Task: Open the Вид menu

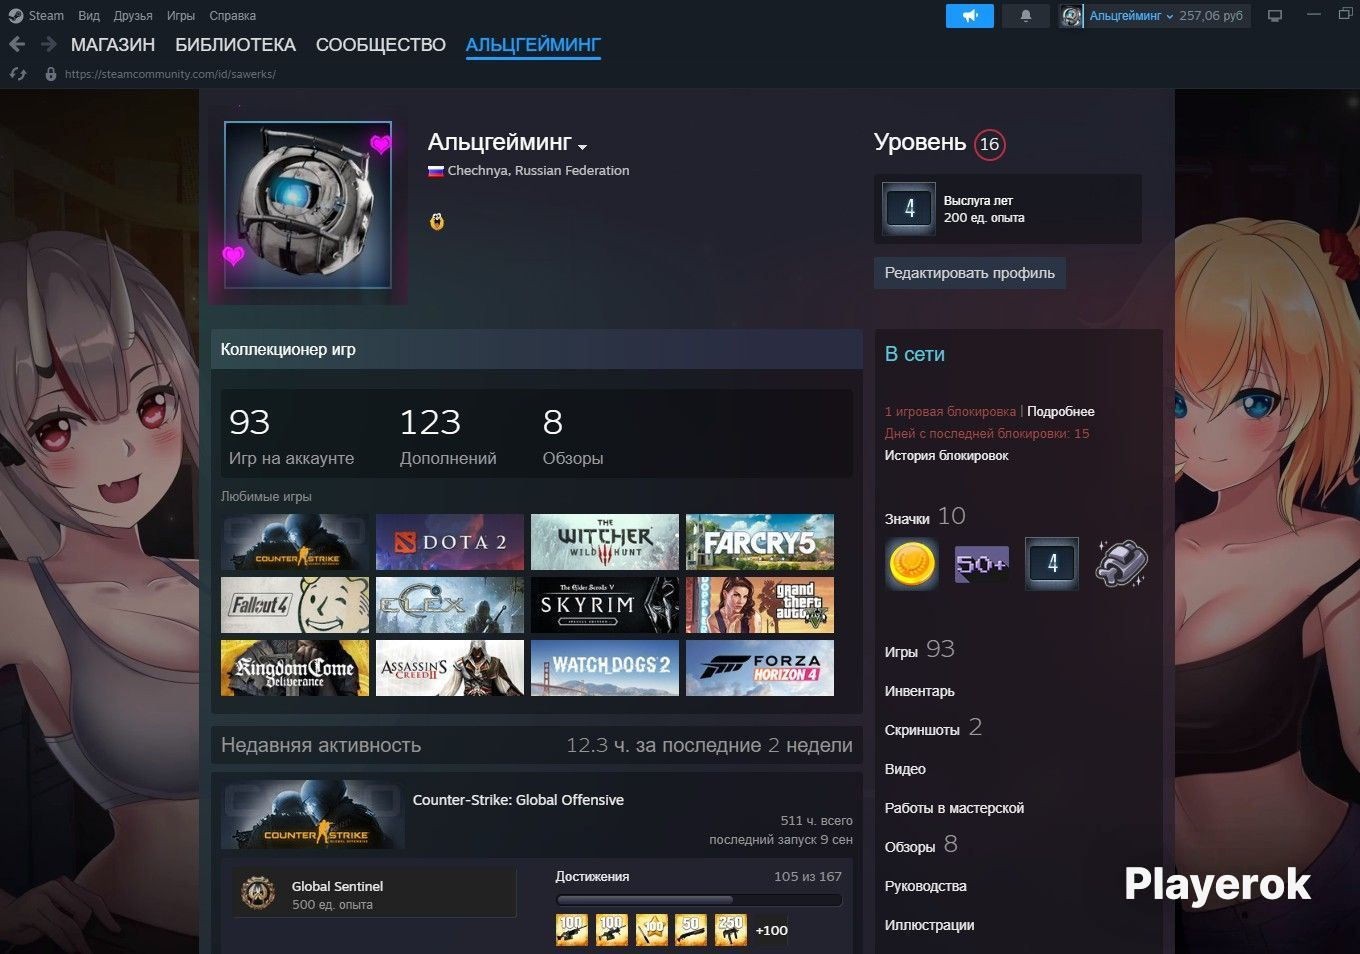Action: tap(89, 15)
